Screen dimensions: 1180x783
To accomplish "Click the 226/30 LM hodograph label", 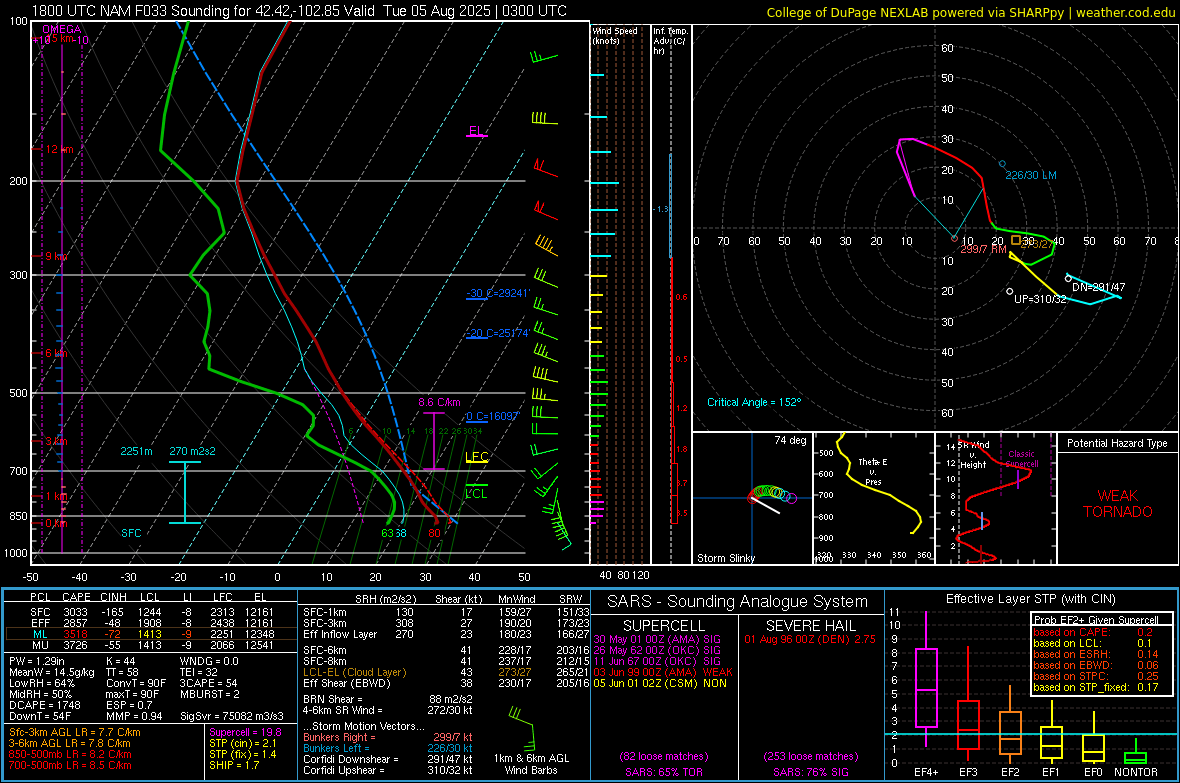I will [1031, 175].
